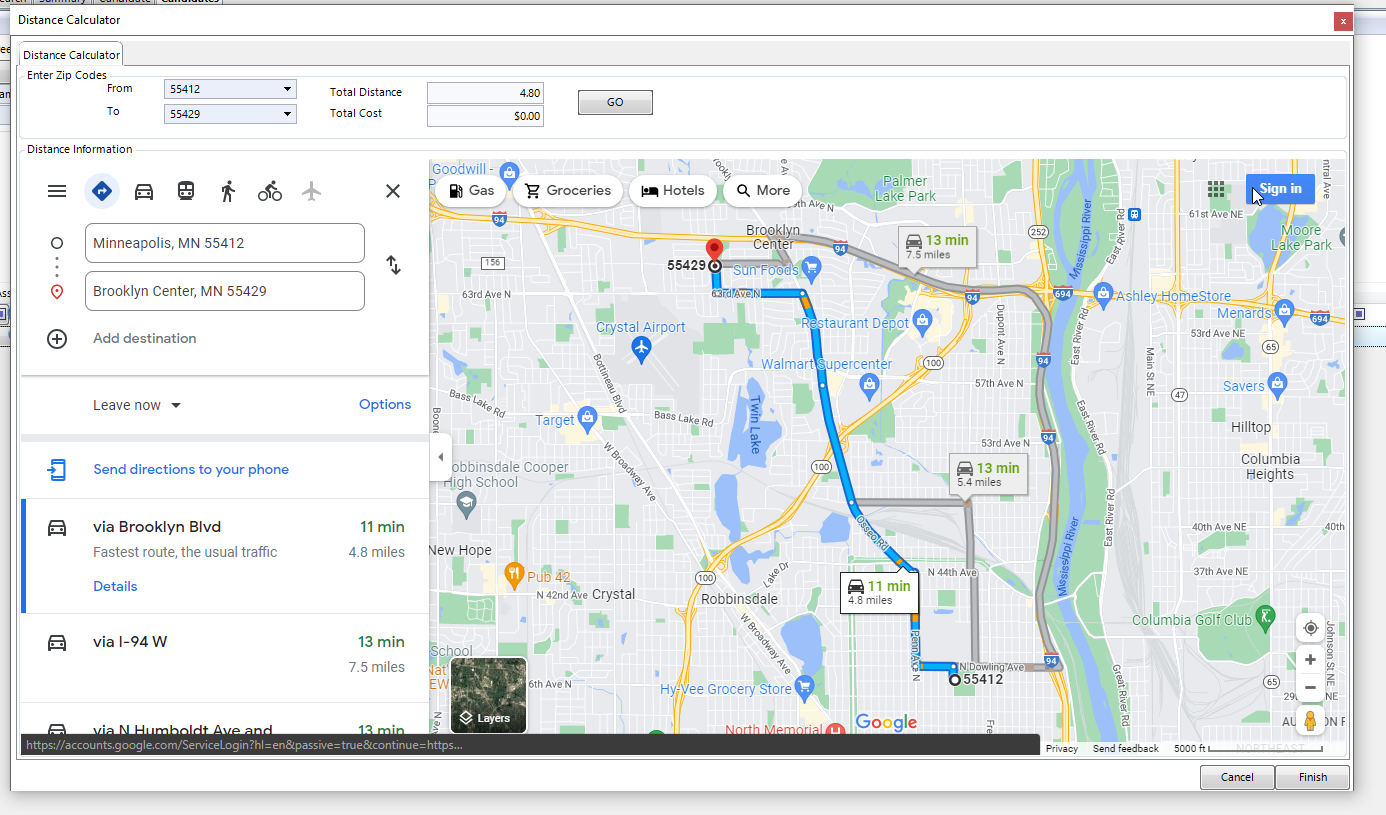Choose transit travel mode icon

(x=186, y=191)
